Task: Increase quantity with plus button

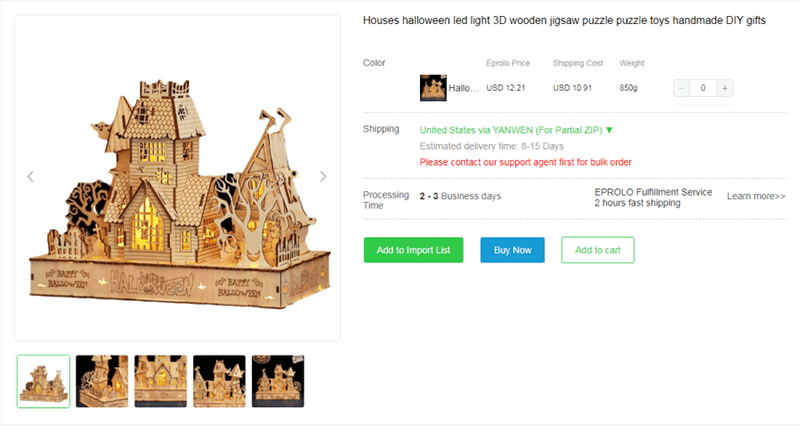Action: tap(724, 88)
